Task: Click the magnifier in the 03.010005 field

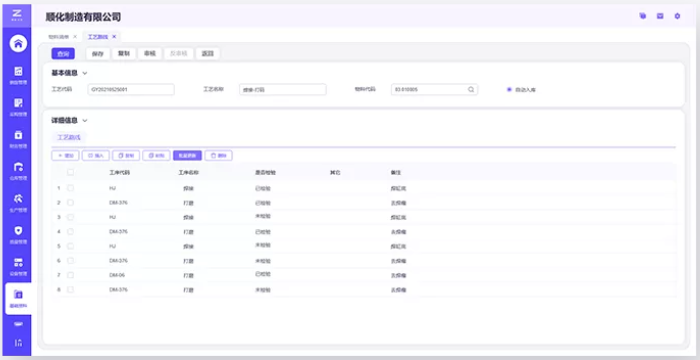Action: point(471,89)
